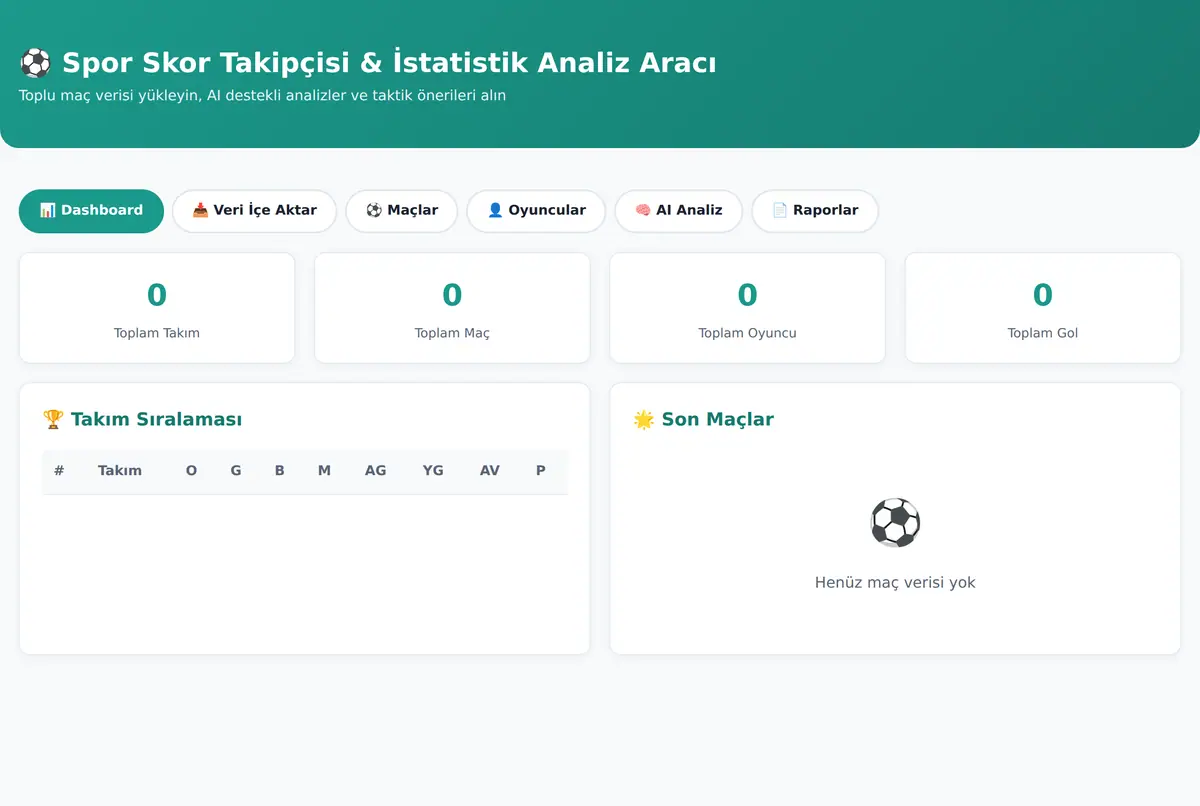Screen dimensions: 1200x806
Task: Go to the Oyuncular tab
Action: 536,211
